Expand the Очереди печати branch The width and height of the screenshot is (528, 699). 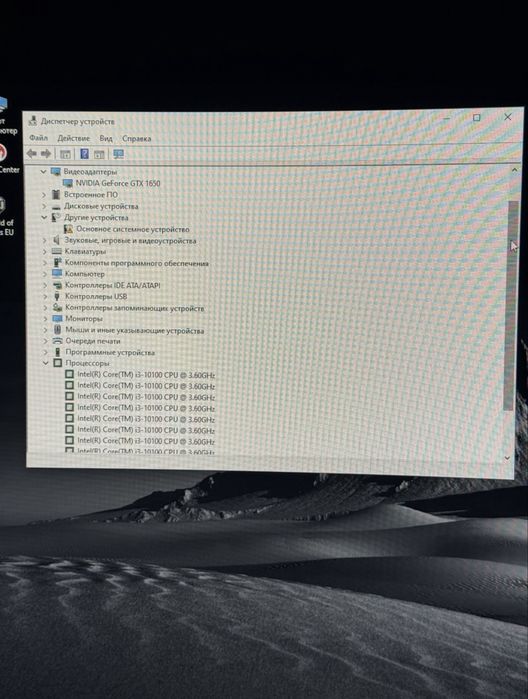45,341
